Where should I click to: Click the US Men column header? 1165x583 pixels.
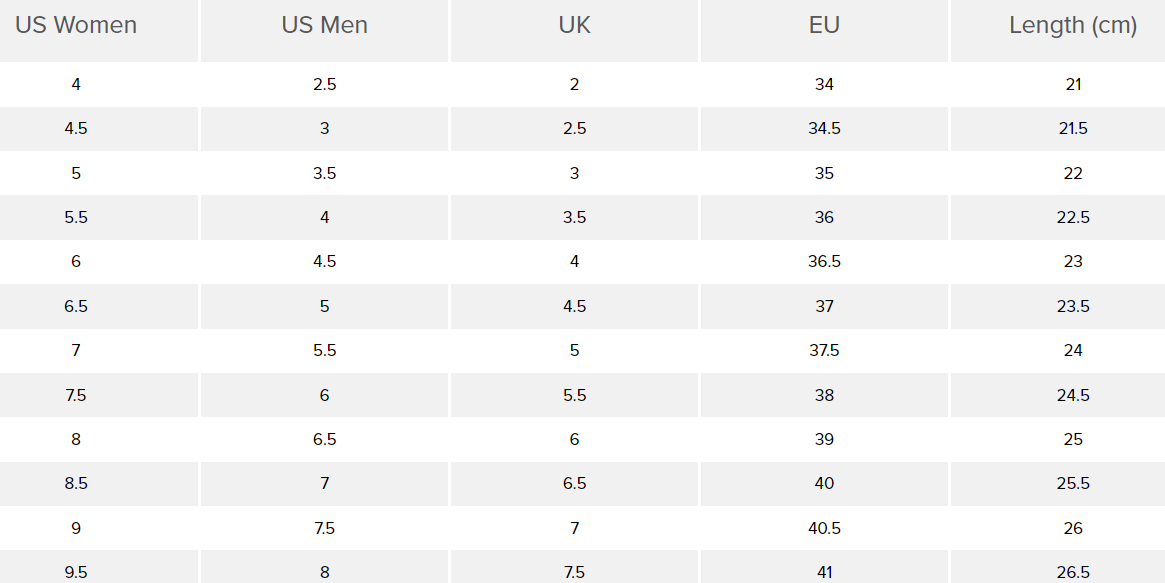point(325,25)
